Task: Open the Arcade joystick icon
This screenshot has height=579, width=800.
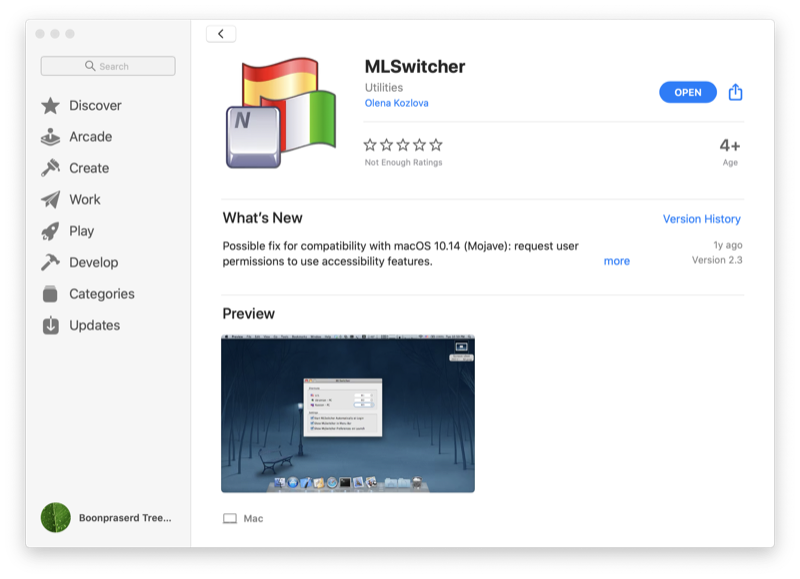Action: (51, 137)
